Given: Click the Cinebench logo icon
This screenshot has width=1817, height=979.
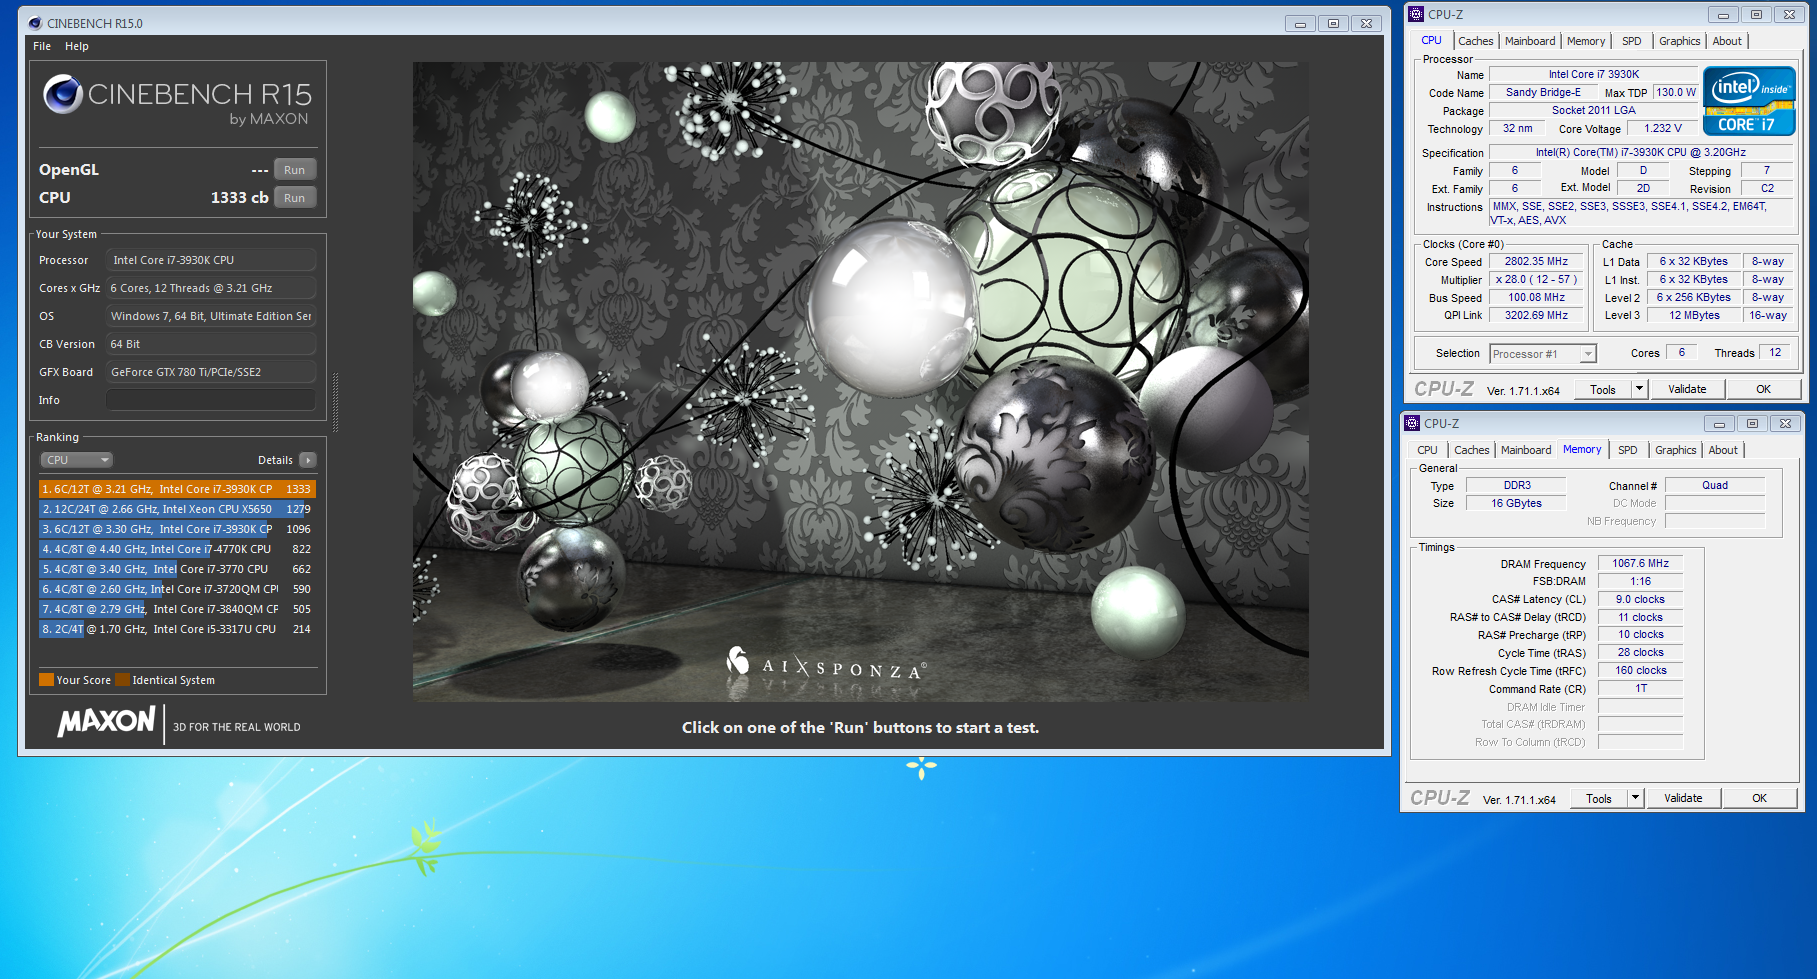Looking at the screenshot, I should click(63, 94).
